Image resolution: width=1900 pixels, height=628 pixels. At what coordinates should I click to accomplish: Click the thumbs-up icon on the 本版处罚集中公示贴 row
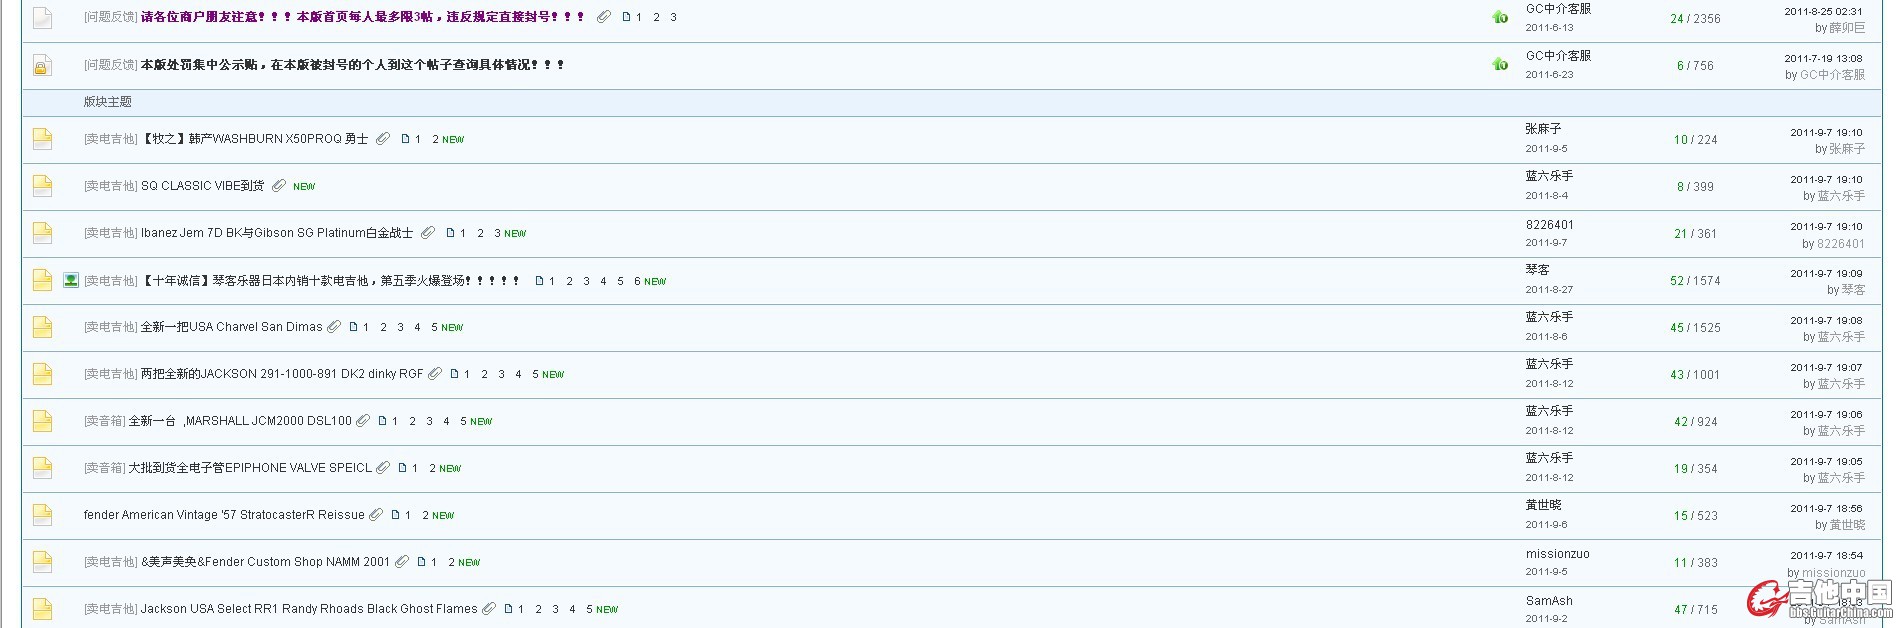(x=1500, y=64)
